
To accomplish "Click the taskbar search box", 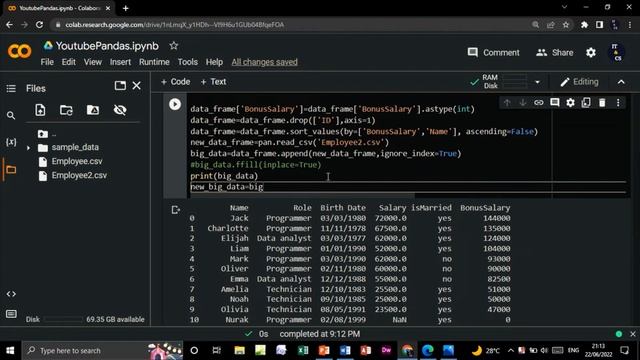I will (x=102, y=351).
